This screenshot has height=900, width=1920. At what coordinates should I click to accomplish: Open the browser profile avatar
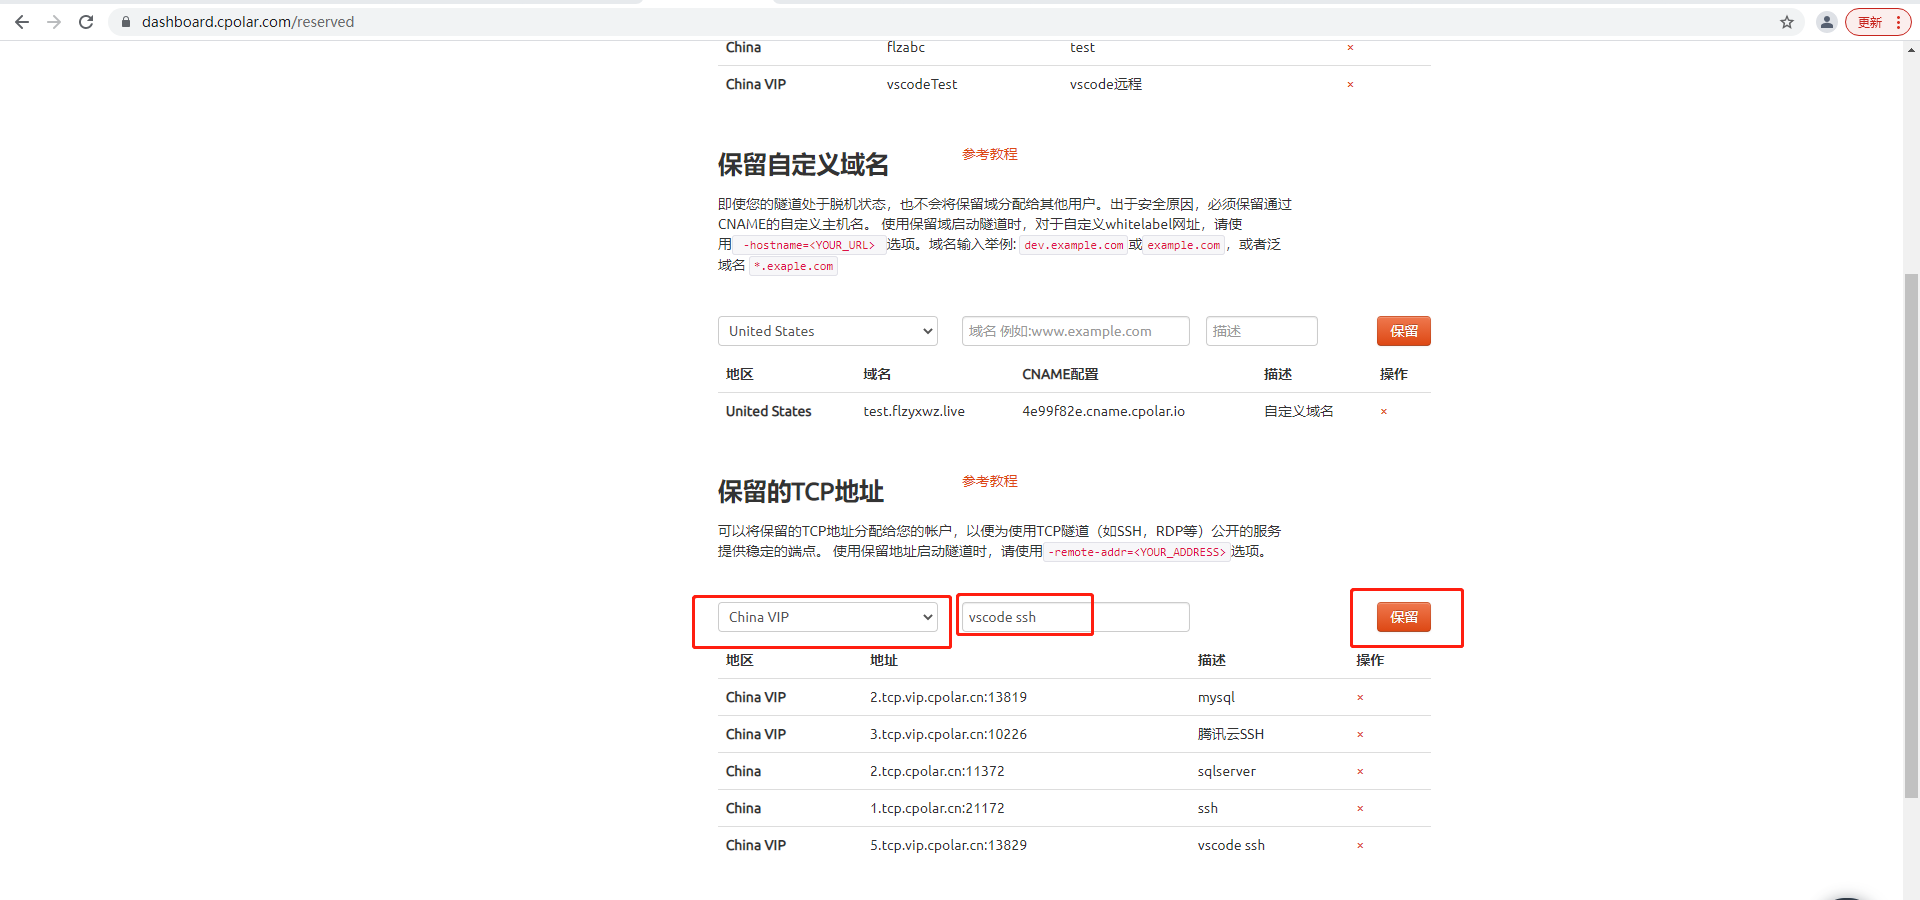point(1826,22)
